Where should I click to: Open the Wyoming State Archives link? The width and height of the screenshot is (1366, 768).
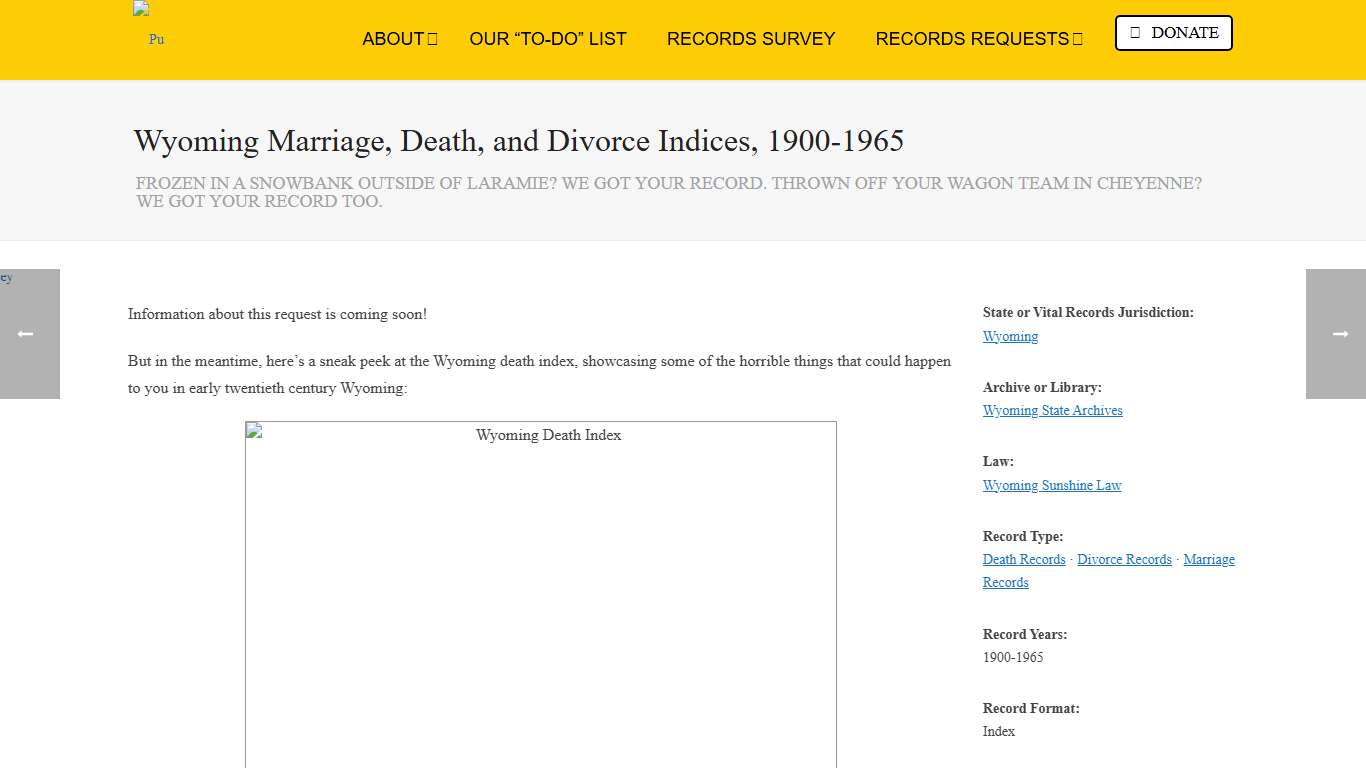click(1052, 410)
